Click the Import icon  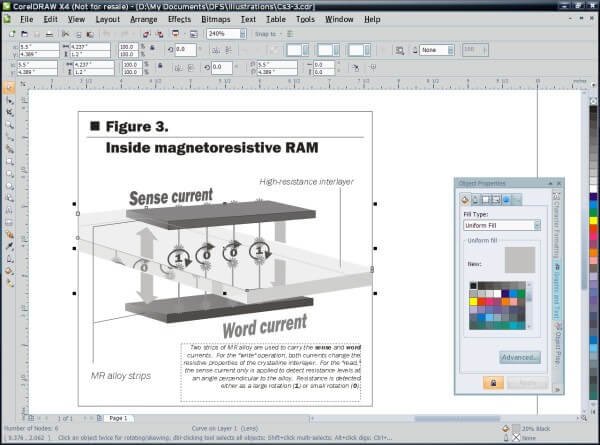point(146,34)
